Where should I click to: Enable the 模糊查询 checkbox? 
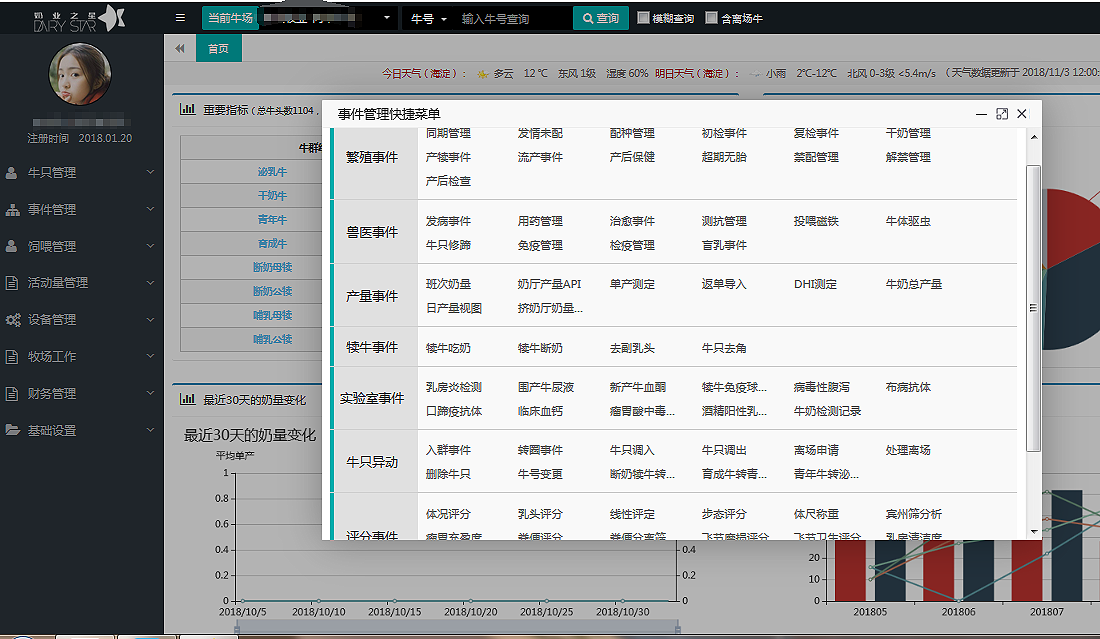click(x=644, y=18)
